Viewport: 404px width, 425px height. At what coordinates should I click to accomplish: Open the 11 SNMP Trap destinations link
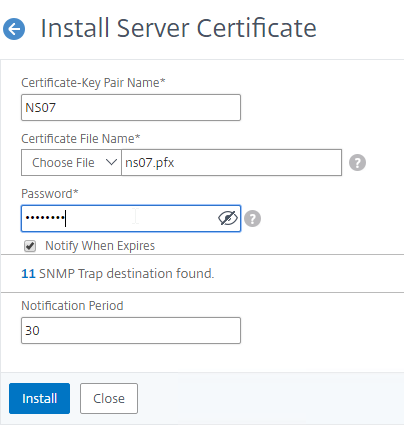[x=28, y=274]
